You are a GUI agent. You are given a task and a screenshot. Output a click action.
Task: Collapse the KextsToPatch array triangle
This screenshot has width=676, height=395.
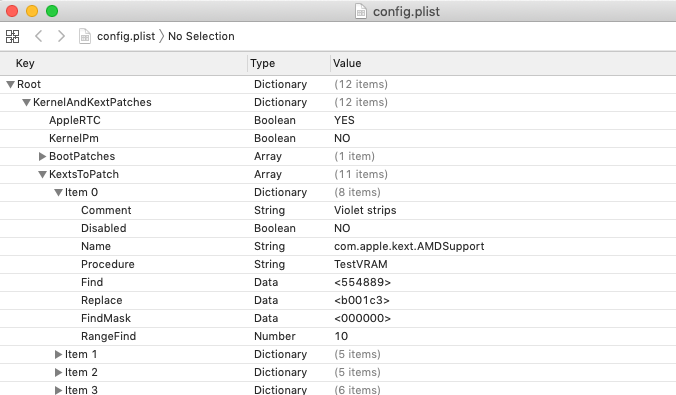(42, 175)
